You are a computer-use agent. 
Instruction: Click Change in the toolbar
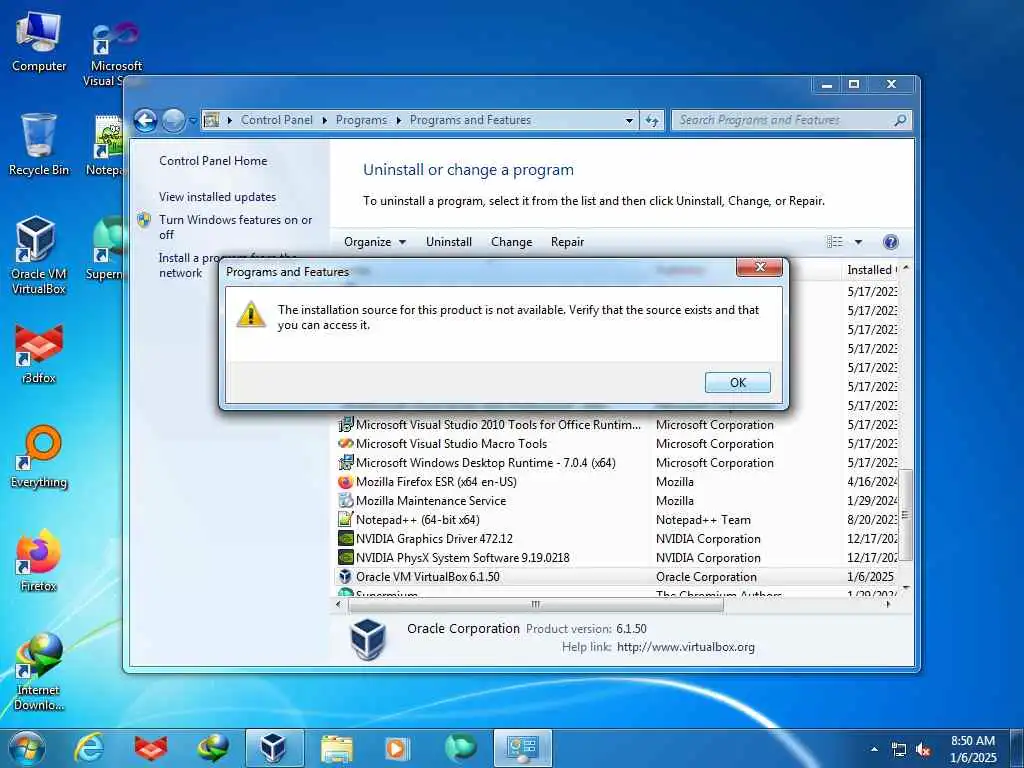(x=511, y=242)
